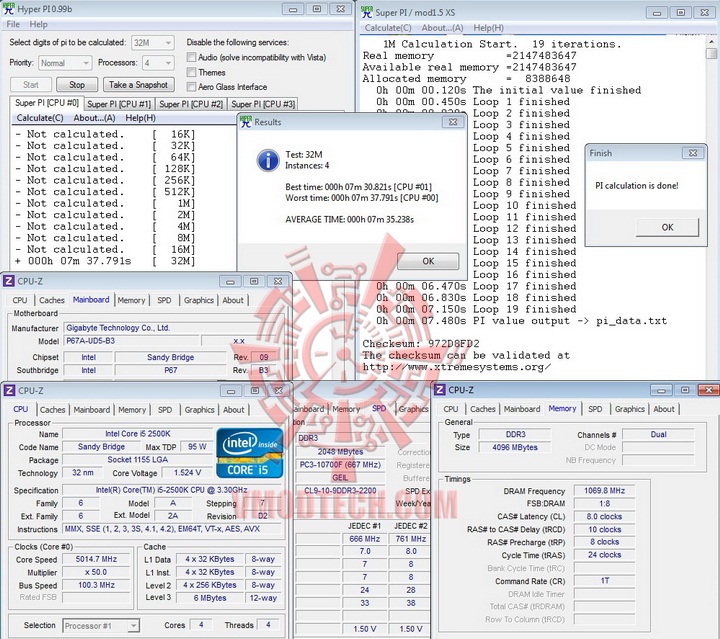Switch to Super PI [CPU #3] tab
The width and height of the screenshot is (720, 639).
tap(263, 104)
